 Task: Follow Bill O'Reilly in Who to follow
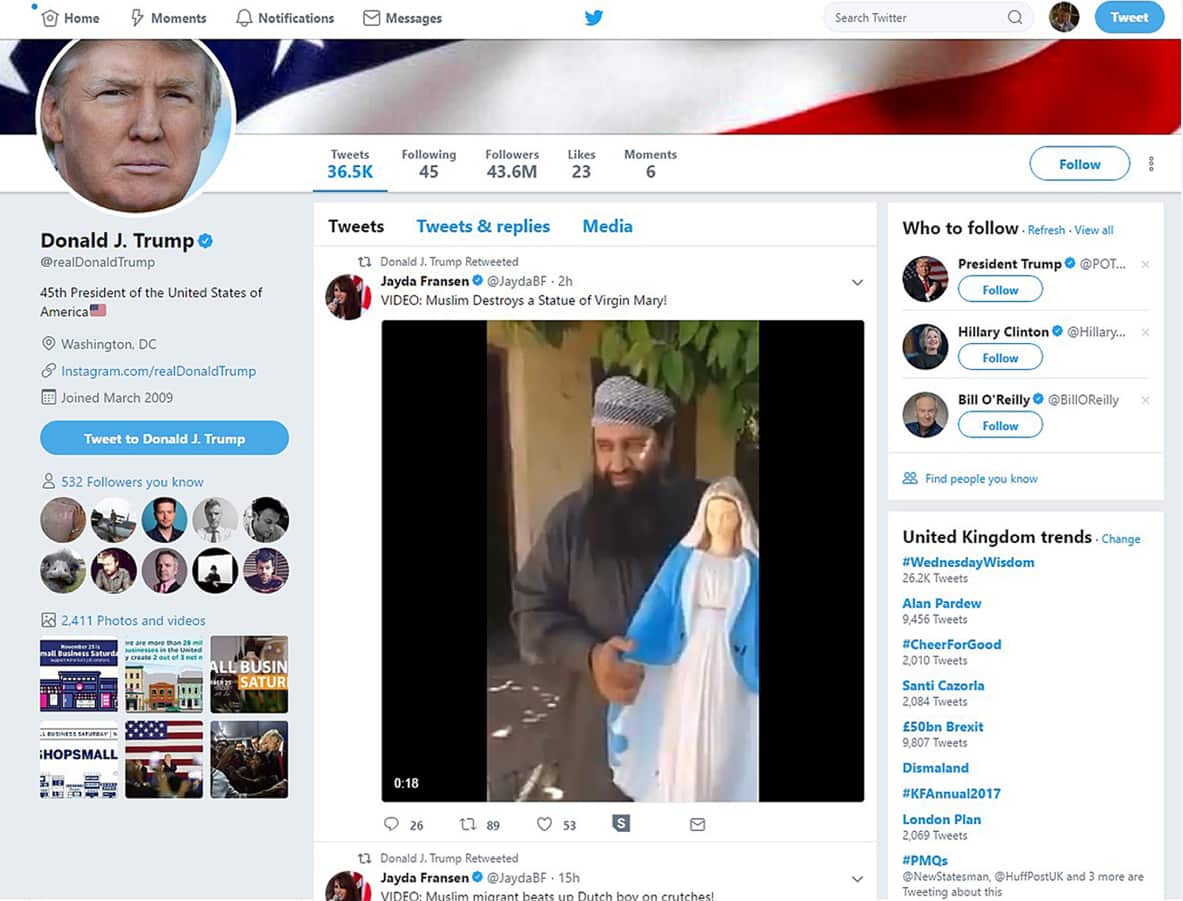point(999,424)
